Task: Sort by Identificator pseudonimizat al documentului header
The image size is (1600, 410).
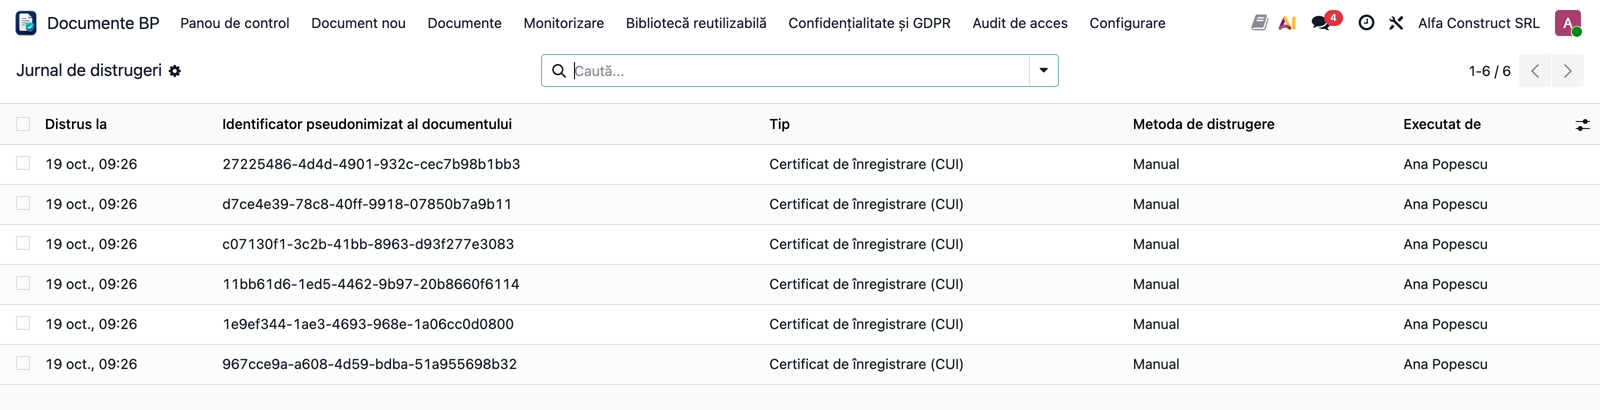Action: pyautogui.click(x=367, y=124)
